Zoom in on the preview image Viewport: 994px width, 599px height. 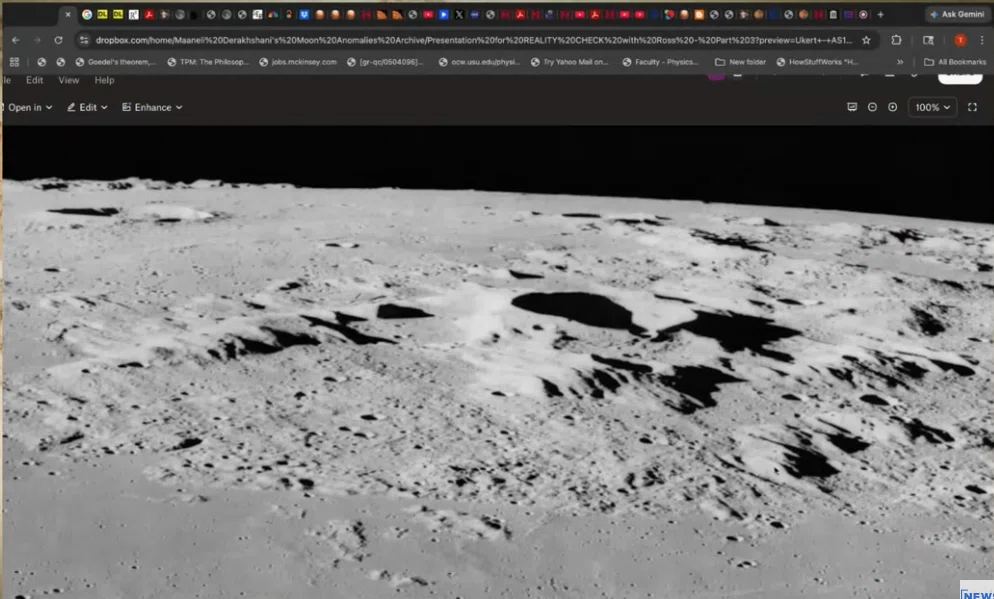click(x=893, y=107)
